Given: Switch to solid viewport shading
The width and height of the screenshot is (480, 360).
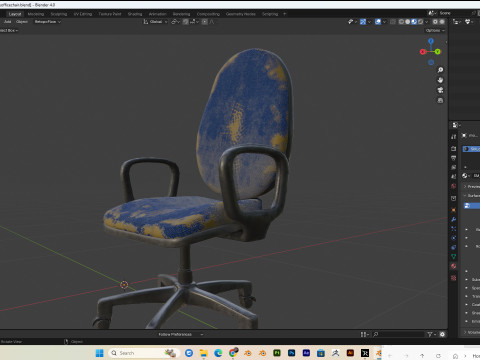Looking at the screenshot, I should pos(408,22).
